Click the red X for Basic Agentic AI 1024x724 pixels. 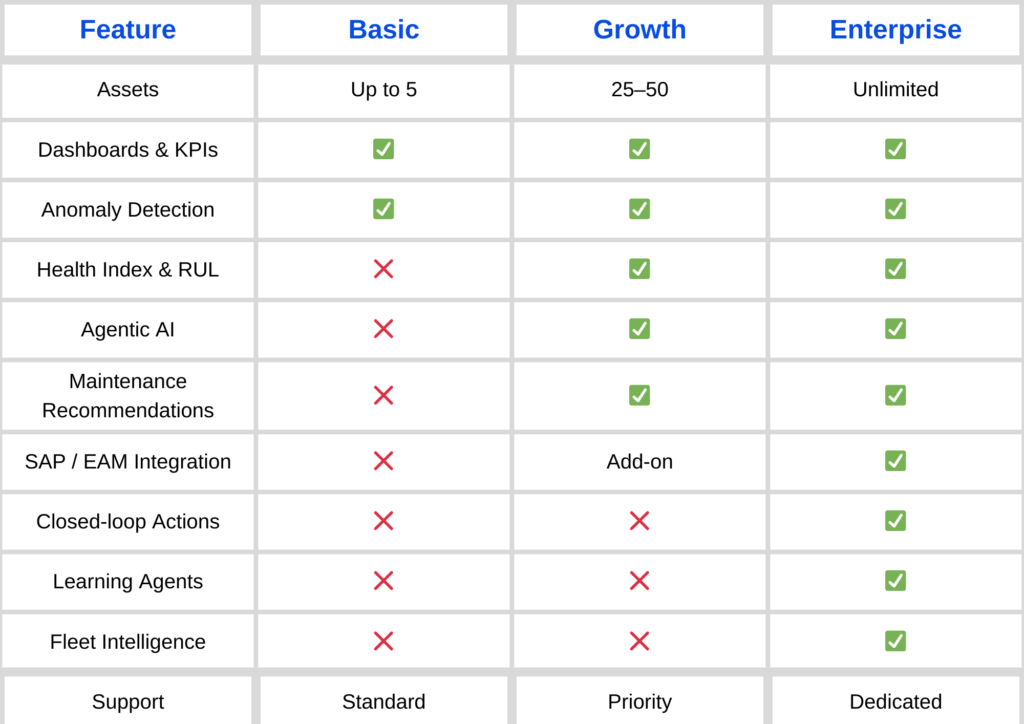pyautogui.click(x=383, y=329)
